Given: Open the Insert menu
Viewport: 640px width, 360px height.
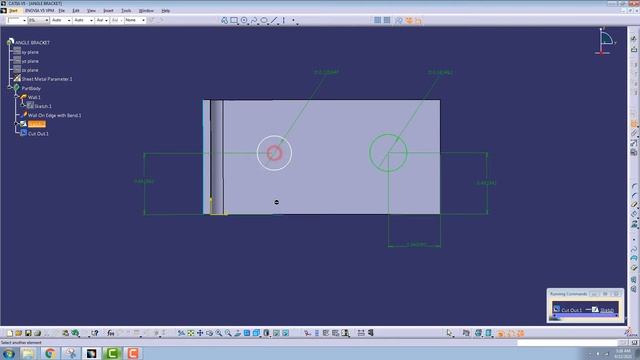Looking at the screenshot, I should 108,11.
